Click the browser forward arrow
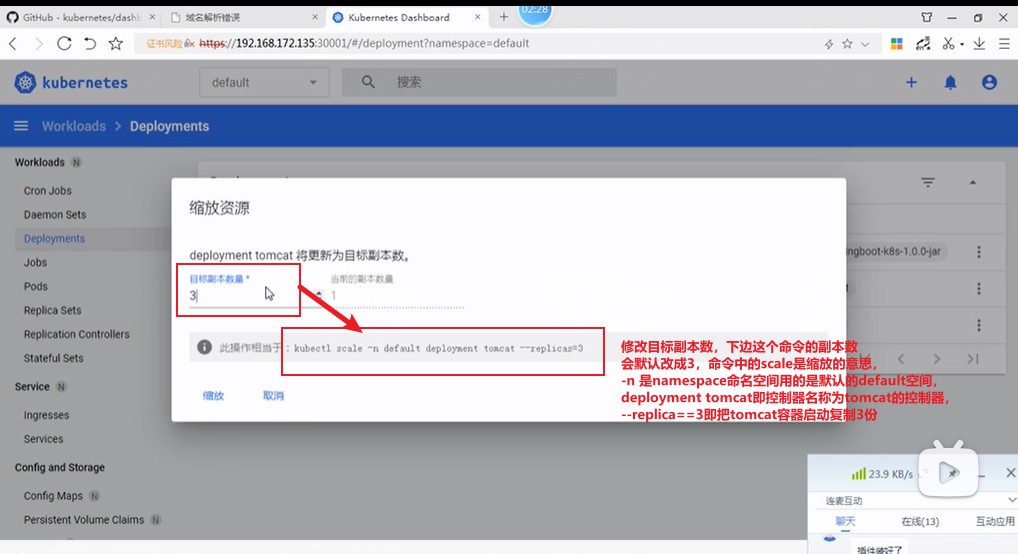This screenshot has height=554, width=1018. (38, 44)
